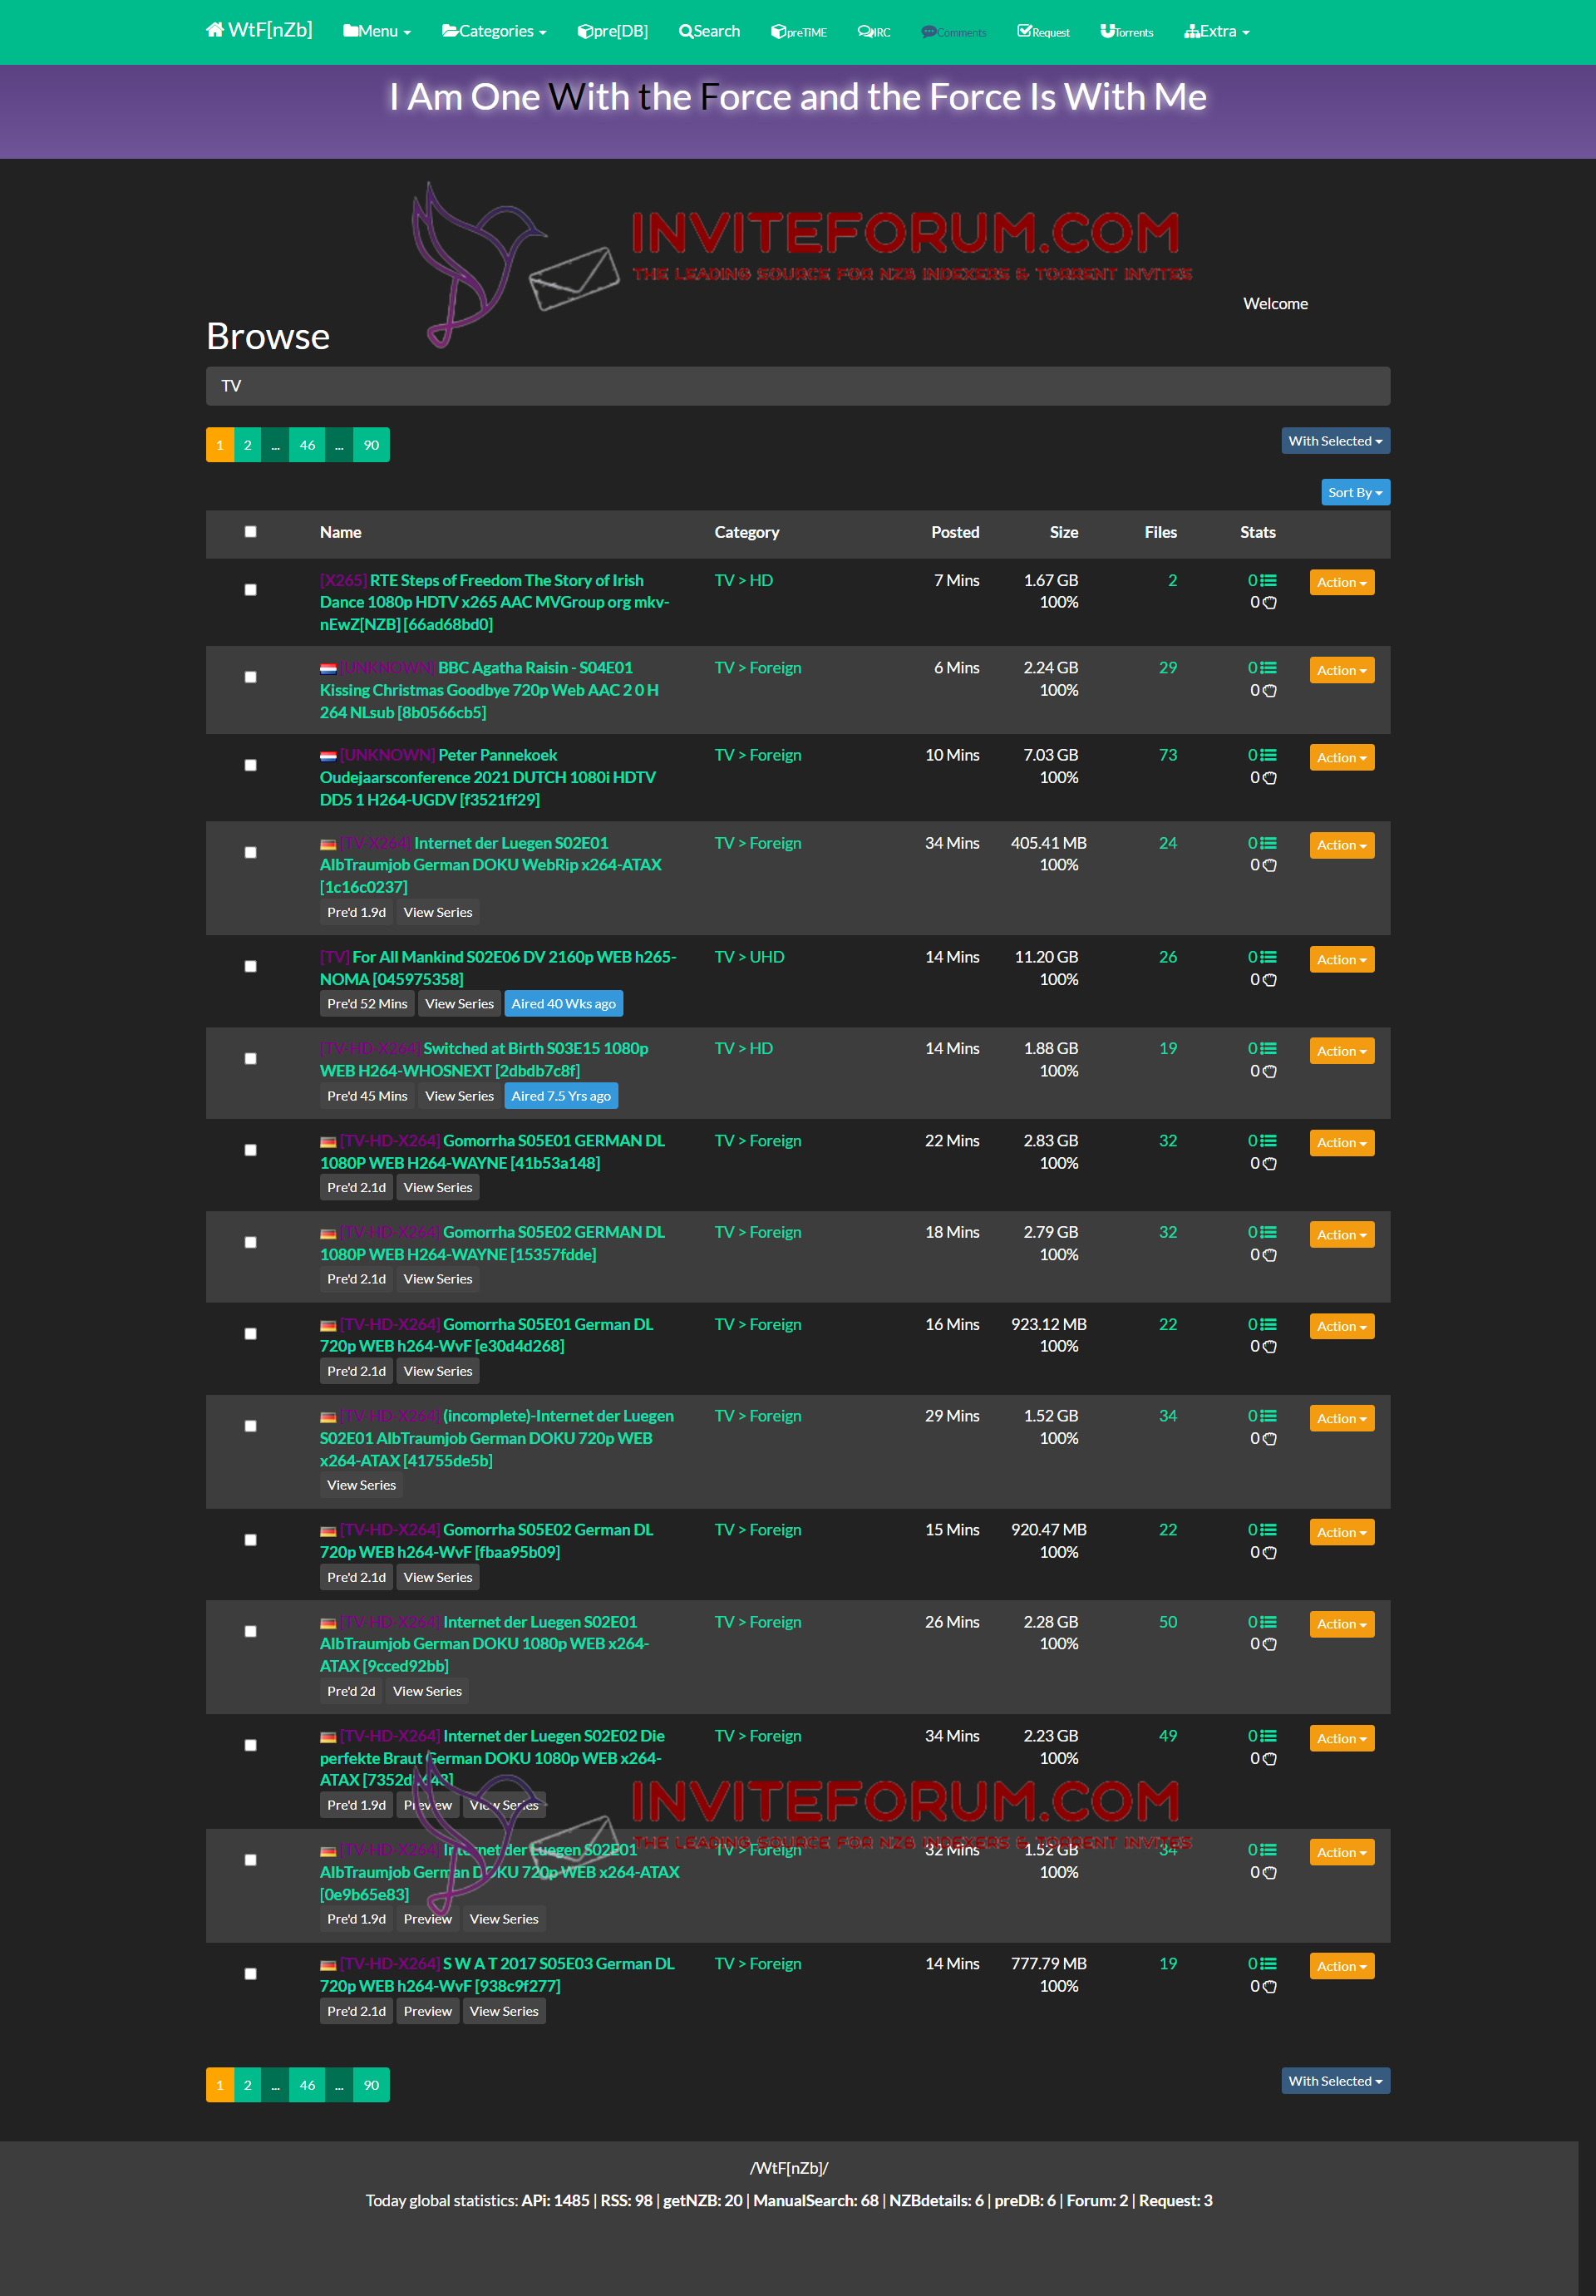Check the S W A T 2017 row checkbox

pyautogui.click(x=251, y=1974)
